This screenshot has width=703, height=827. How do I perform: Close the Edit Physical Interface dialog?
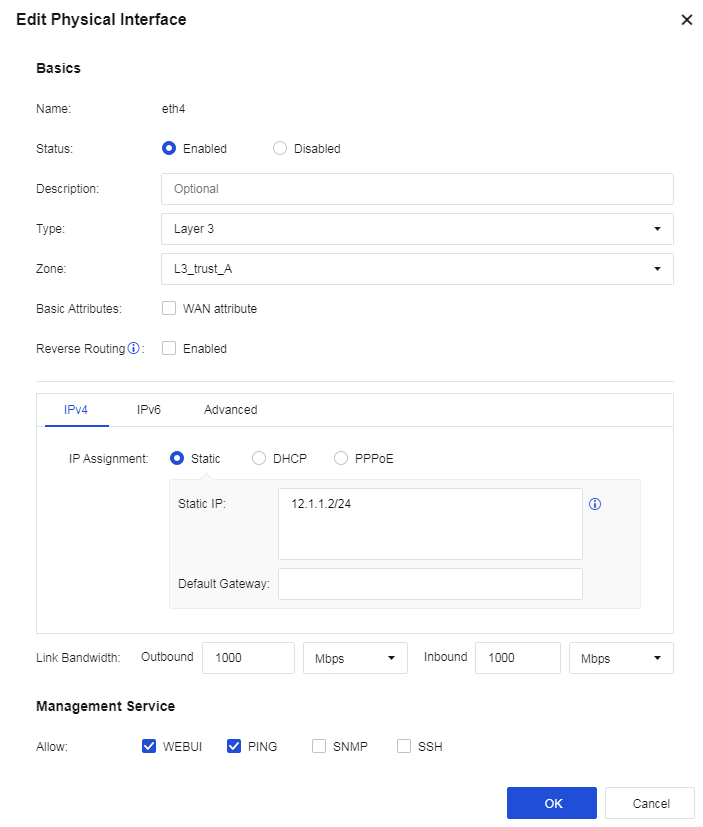pos(686,20)
